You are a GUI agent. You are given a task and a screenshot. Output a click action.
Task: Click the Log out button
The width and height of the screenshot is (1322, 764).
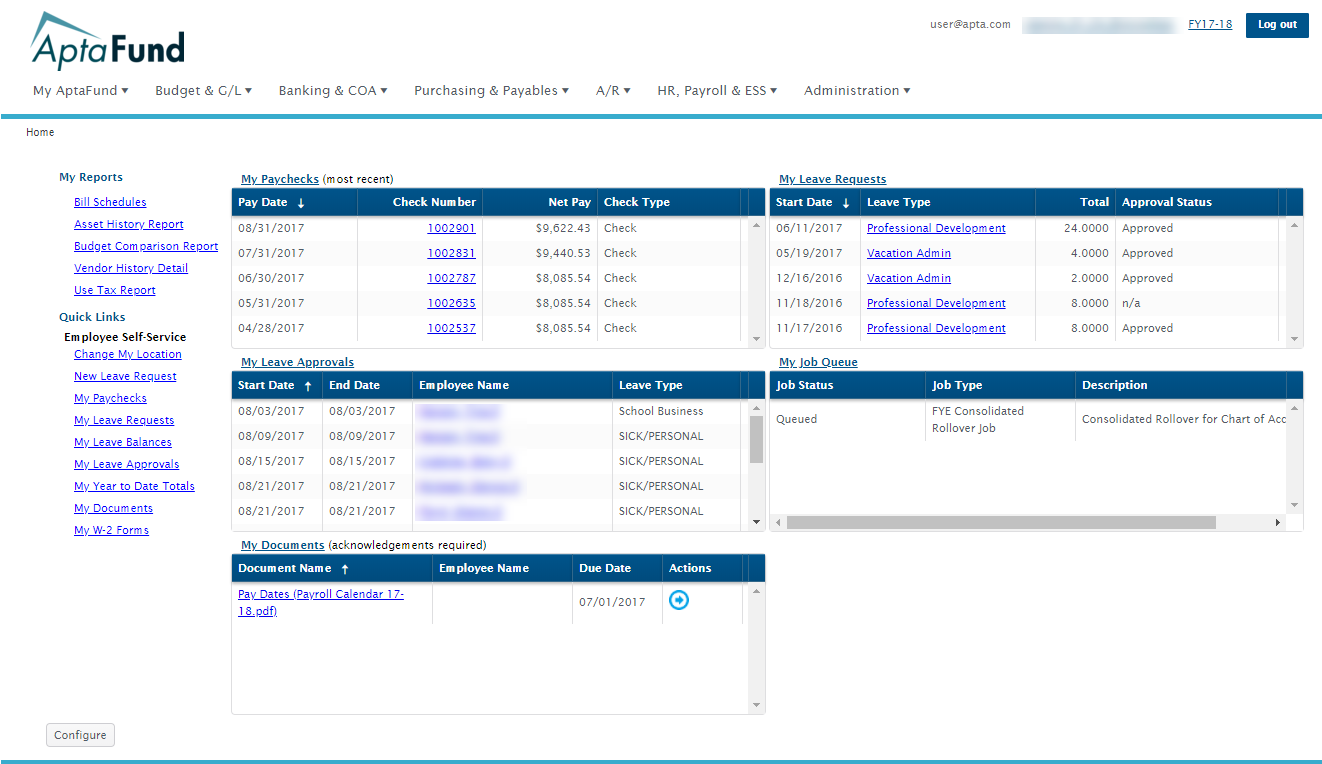pyautogui.click(x=1276, y=25)
